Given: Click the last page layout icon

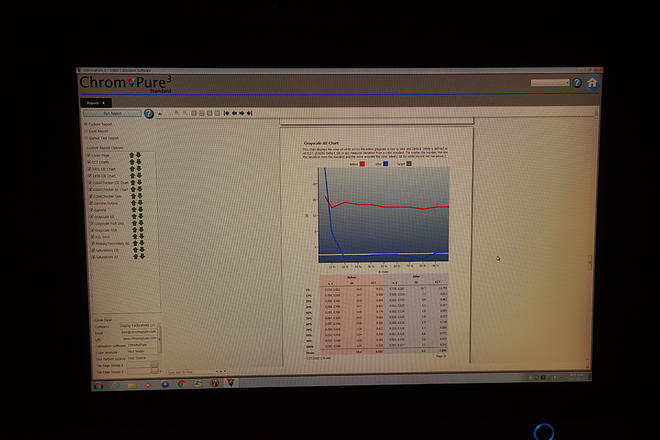Looking at the screenshot, I should coord(217,113).
